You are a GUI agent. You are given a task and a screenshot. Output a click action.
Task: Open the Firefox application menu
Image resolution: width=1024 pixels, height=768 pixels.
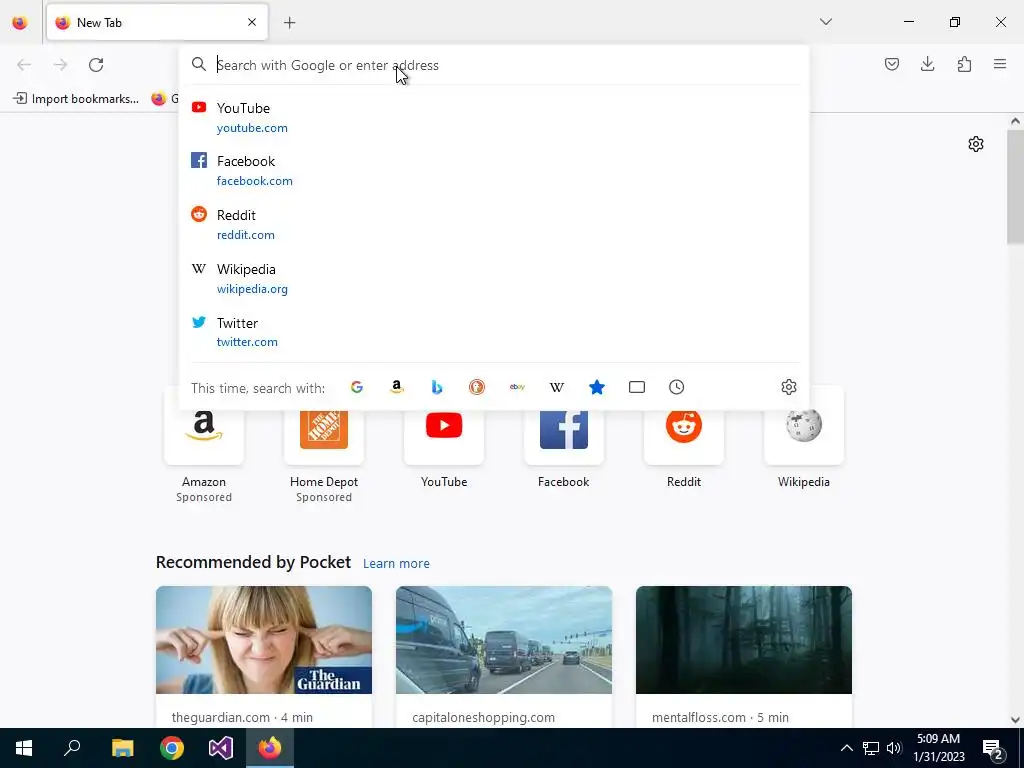click(x=1000, y=64)
